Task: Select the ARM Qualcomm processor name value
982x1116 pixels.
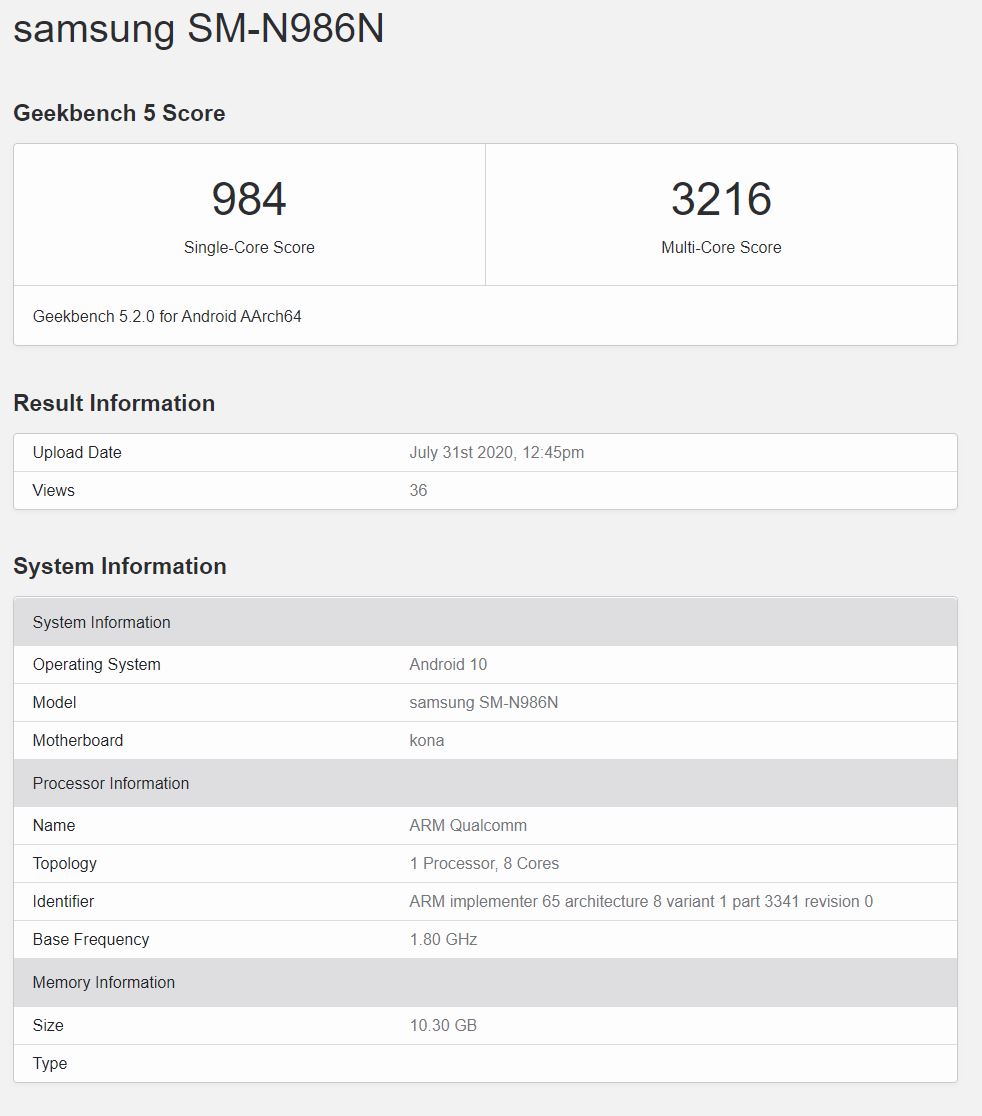Action: [x=468, y=825]
